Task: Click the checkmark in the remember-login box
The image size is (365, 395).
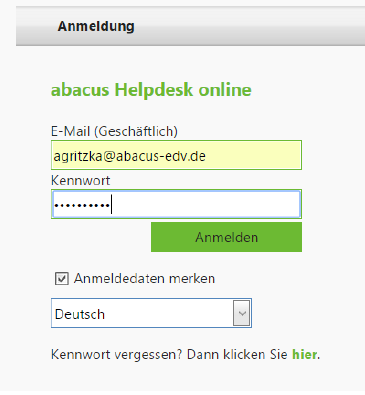Action: click(x=62, y=278)
